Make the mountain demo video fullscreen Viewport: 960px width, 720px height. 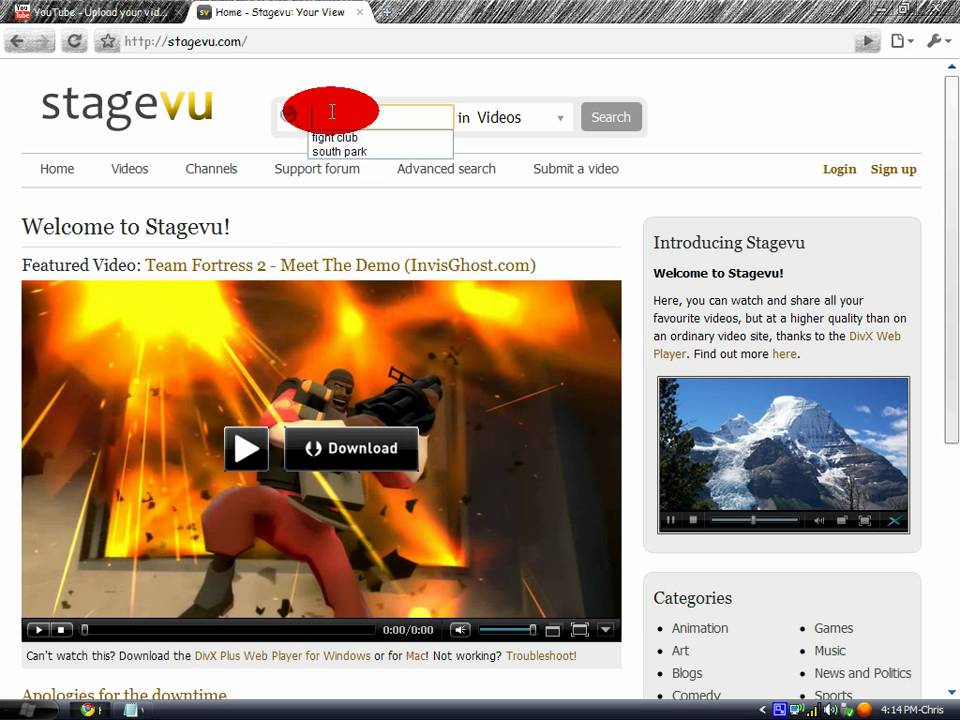(864, 520)
